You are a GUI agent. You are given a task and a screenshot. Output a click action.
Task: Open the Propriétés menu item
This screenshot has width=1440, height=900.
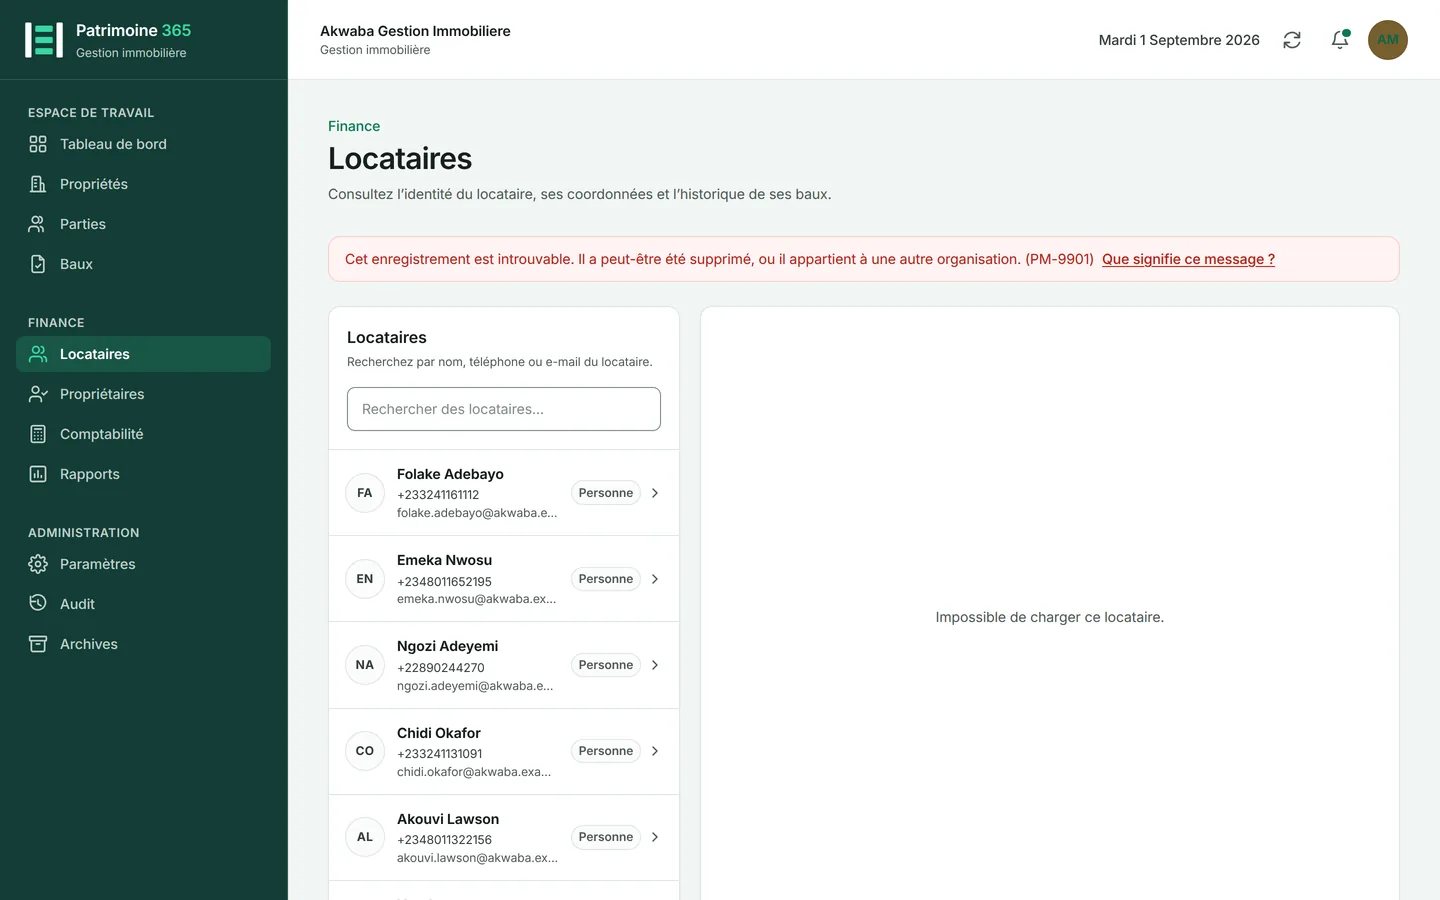(143, 184)
